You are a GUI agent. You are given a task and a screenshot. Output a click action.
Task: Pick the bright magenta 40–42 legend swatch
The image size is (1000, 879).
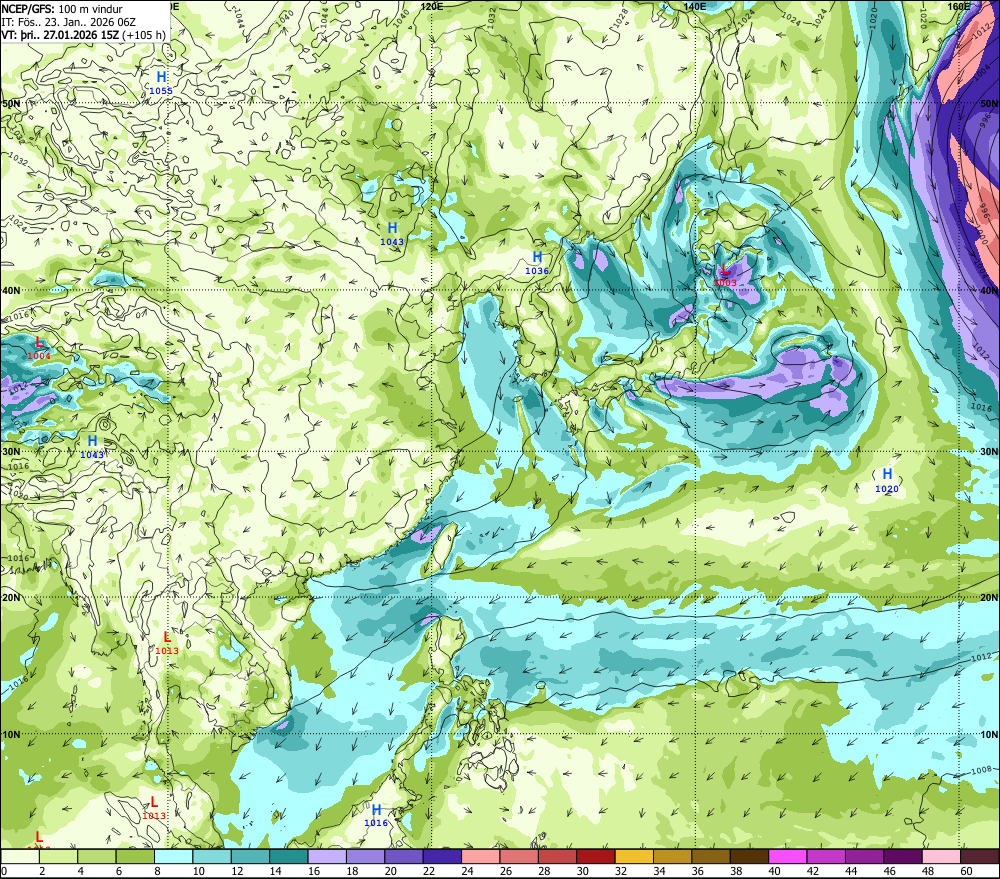[788, 856]
